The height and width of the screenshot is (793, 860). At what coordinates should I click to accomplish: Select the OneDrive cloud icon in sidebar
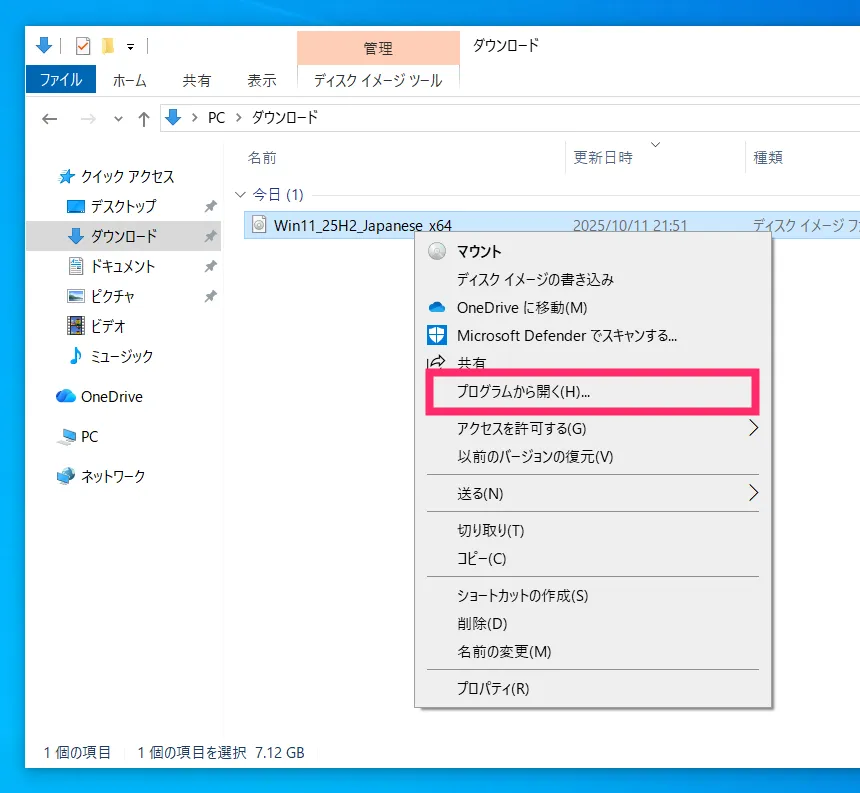click(x=66, y=397)
